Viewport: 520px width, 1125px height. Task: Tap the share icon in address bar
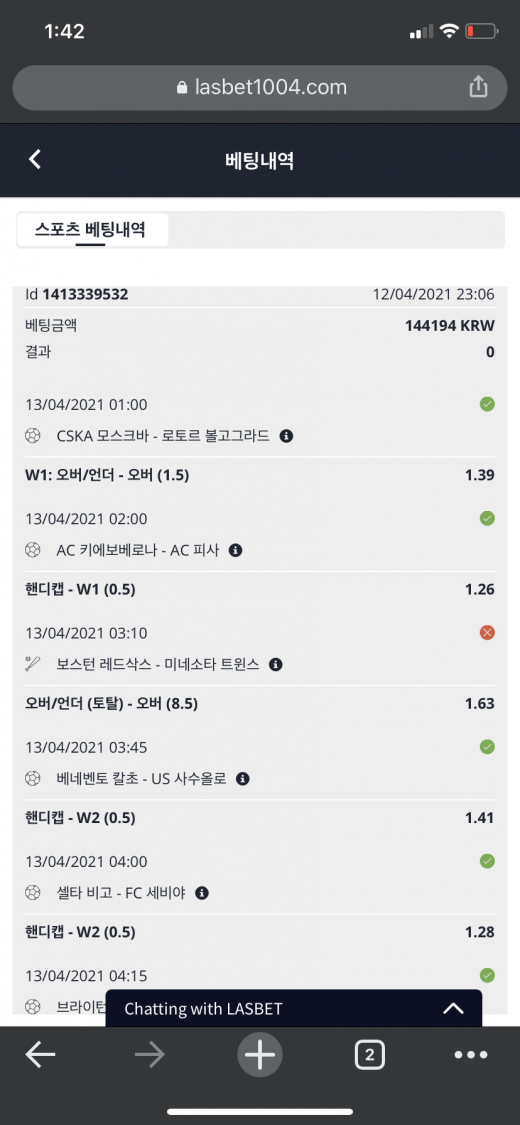pos(478,88)
